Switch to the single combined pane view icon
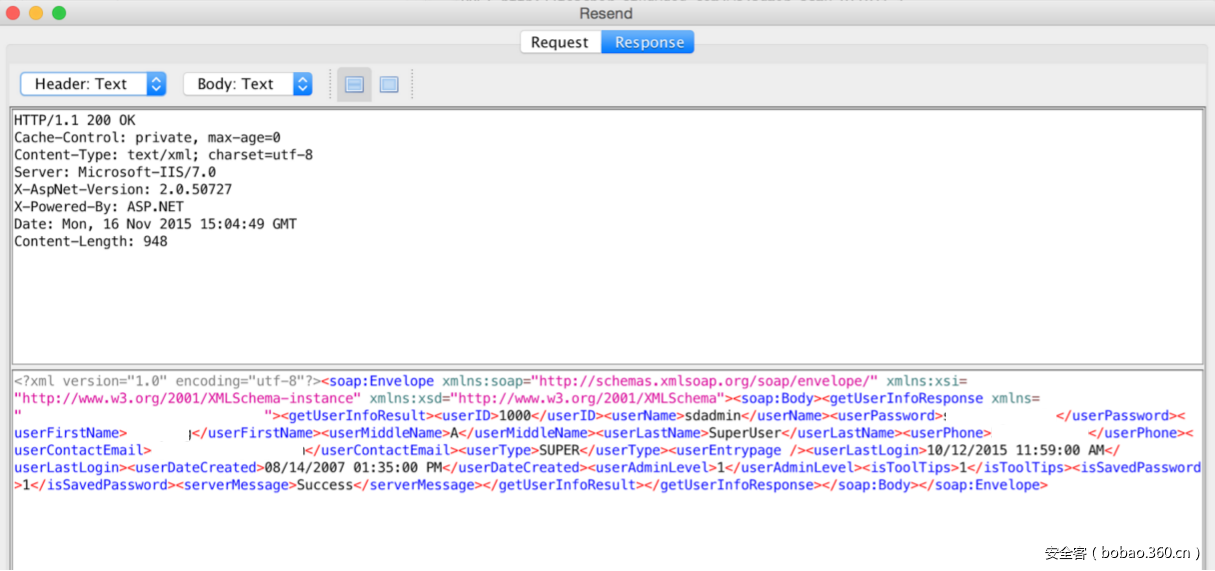 (389, 85)
